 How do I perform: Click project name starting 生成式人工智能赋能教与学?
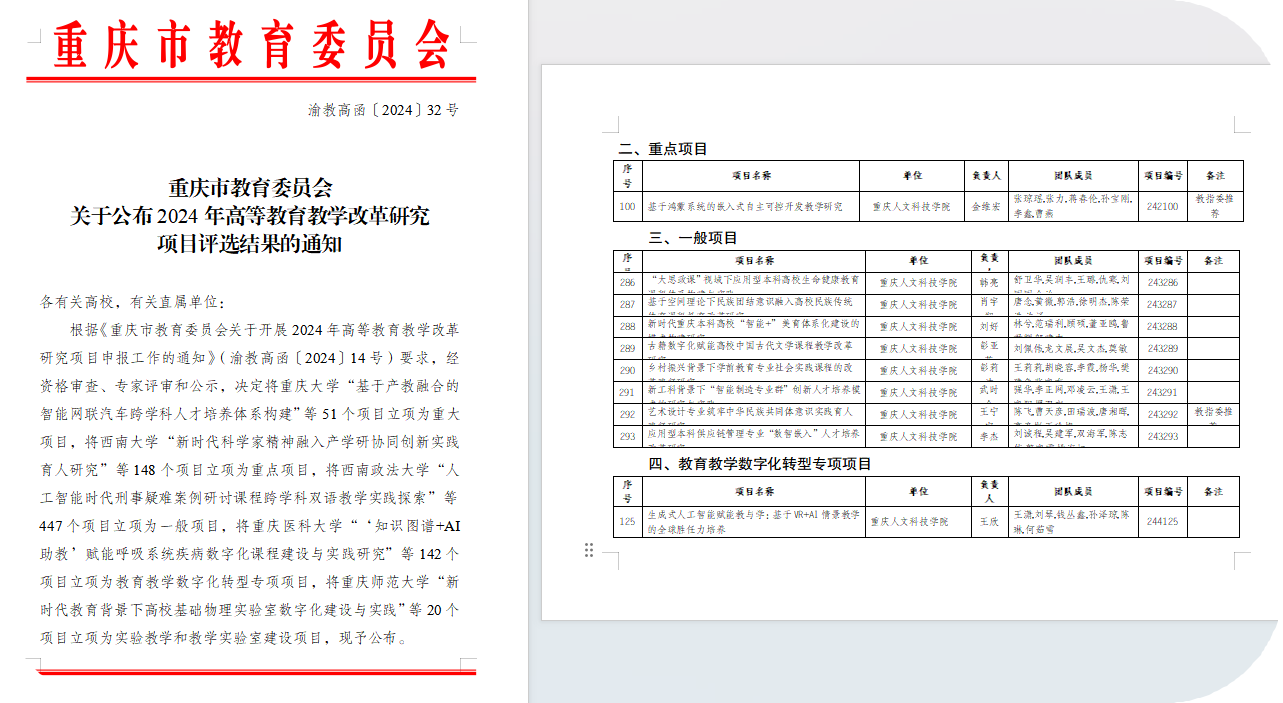(753, 522)
